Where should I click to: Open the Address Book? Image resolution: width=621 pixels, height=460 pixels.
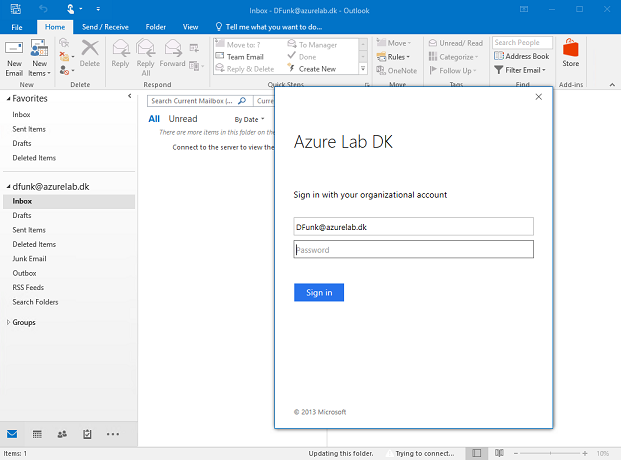pyautogui.click(x=522, y=56)
